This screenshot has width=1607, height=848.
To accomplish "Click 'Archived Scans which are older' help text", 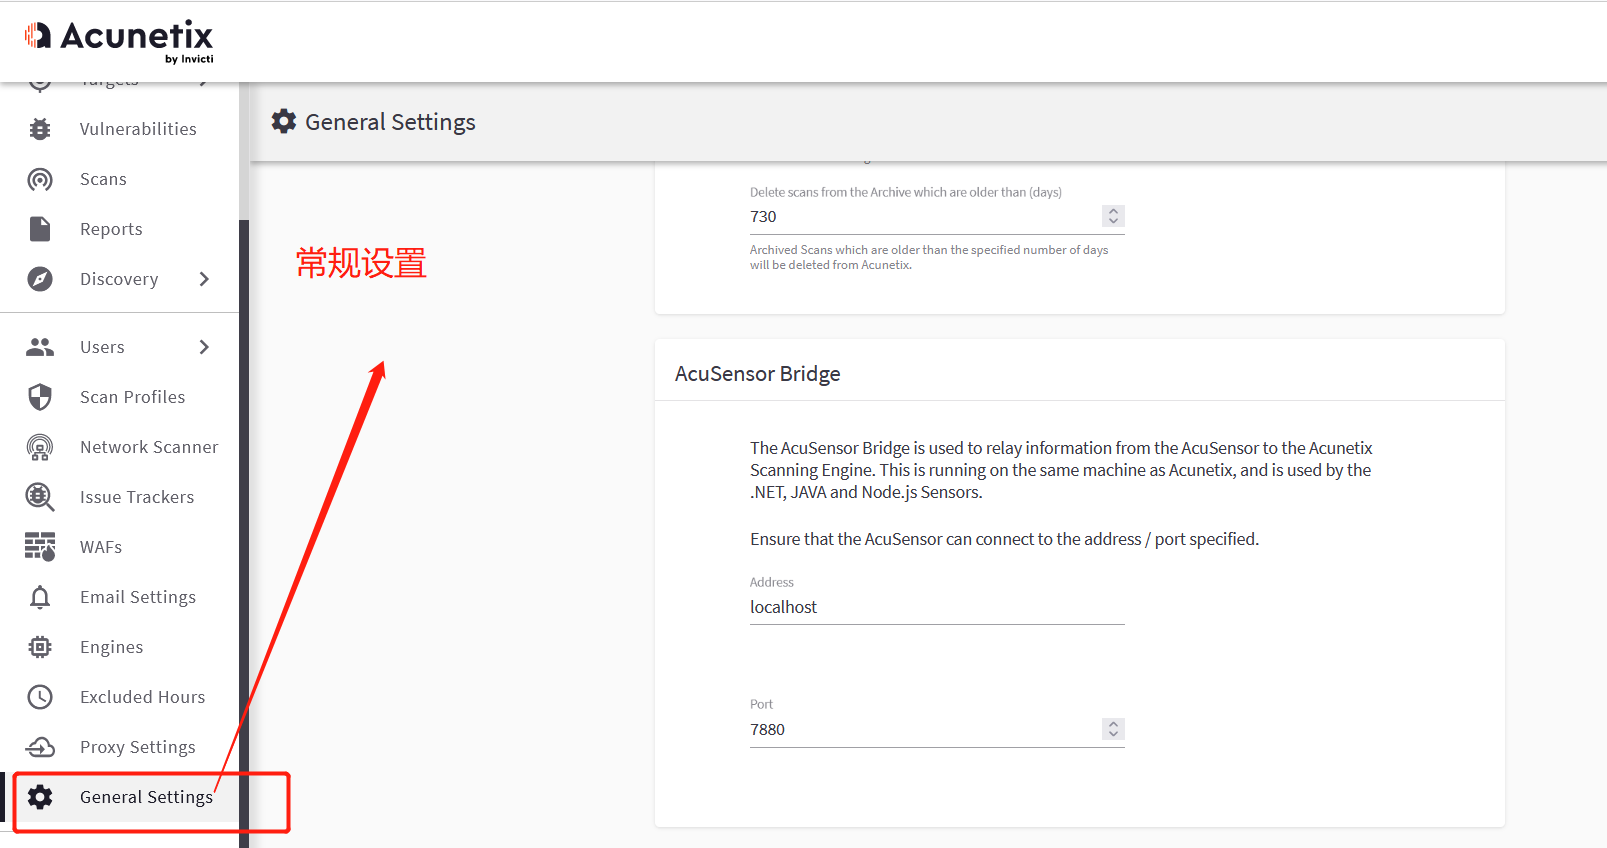I will (929, 257).
